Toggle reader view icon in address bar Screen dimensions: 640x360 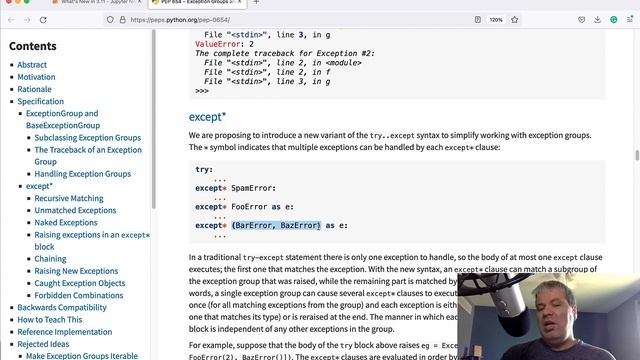coord(478,20)
